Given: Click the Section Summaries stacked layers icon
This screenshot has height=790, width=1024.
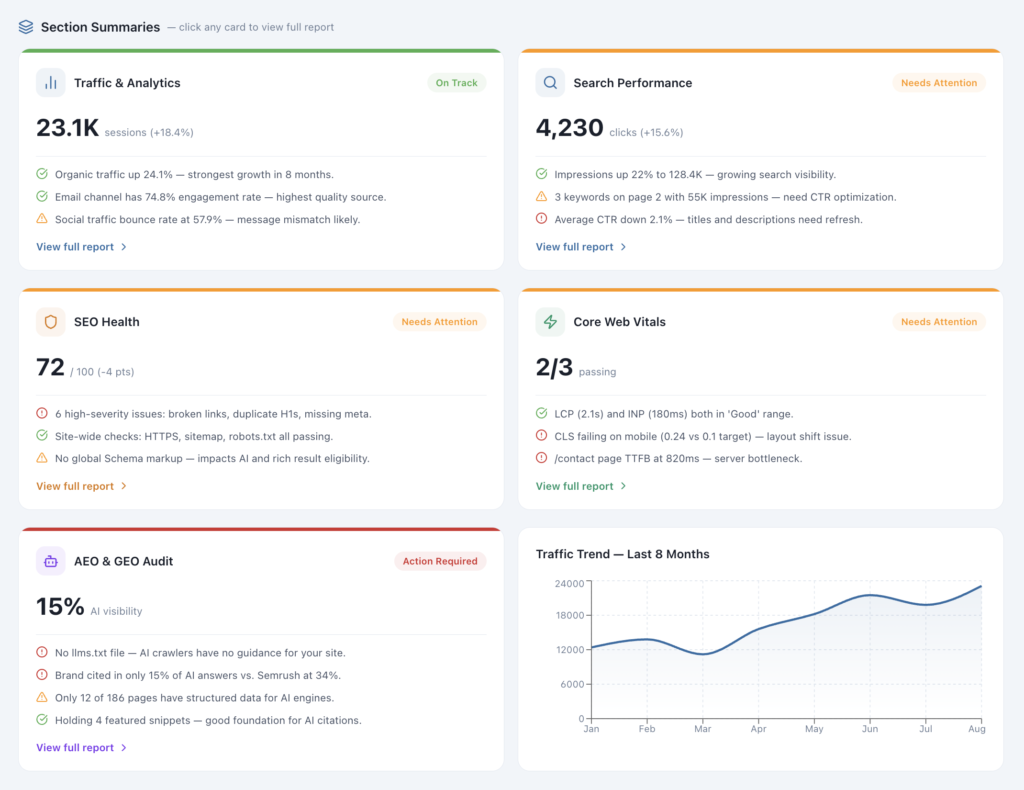Looking at the screenshot, I should (25, 27).
